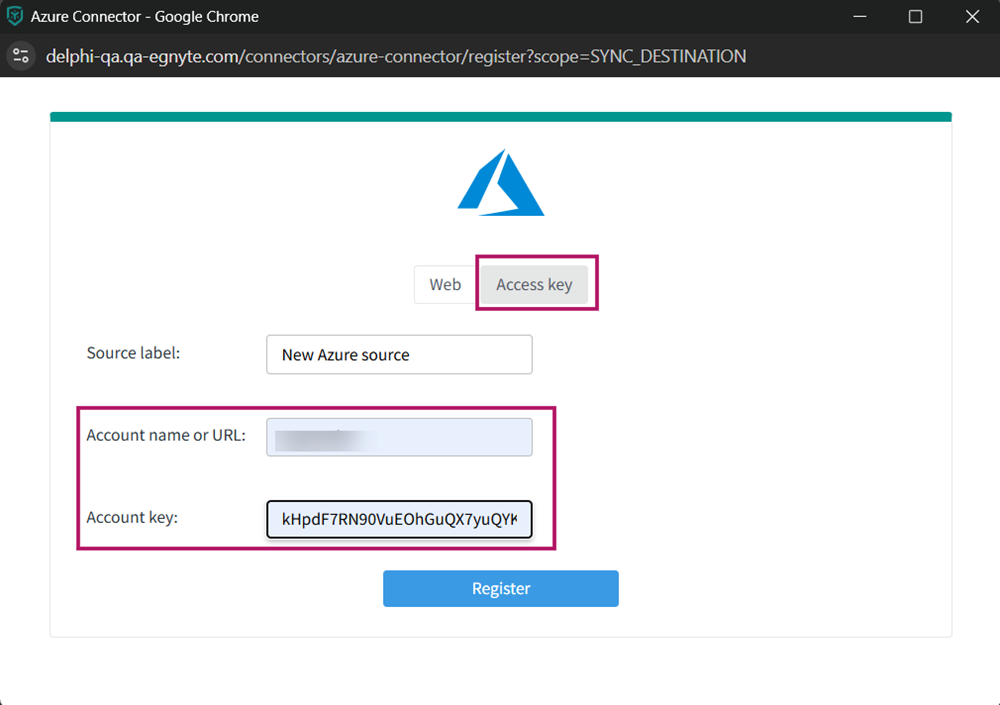Click the "Account name or URL:" caption
Screen dimensions: 1000x705
click(x=166, y=435)
